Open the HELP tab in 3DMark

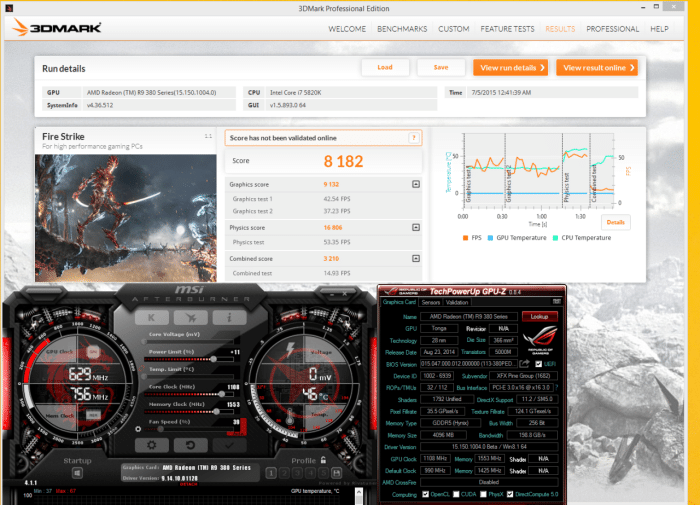coord(659,29)
